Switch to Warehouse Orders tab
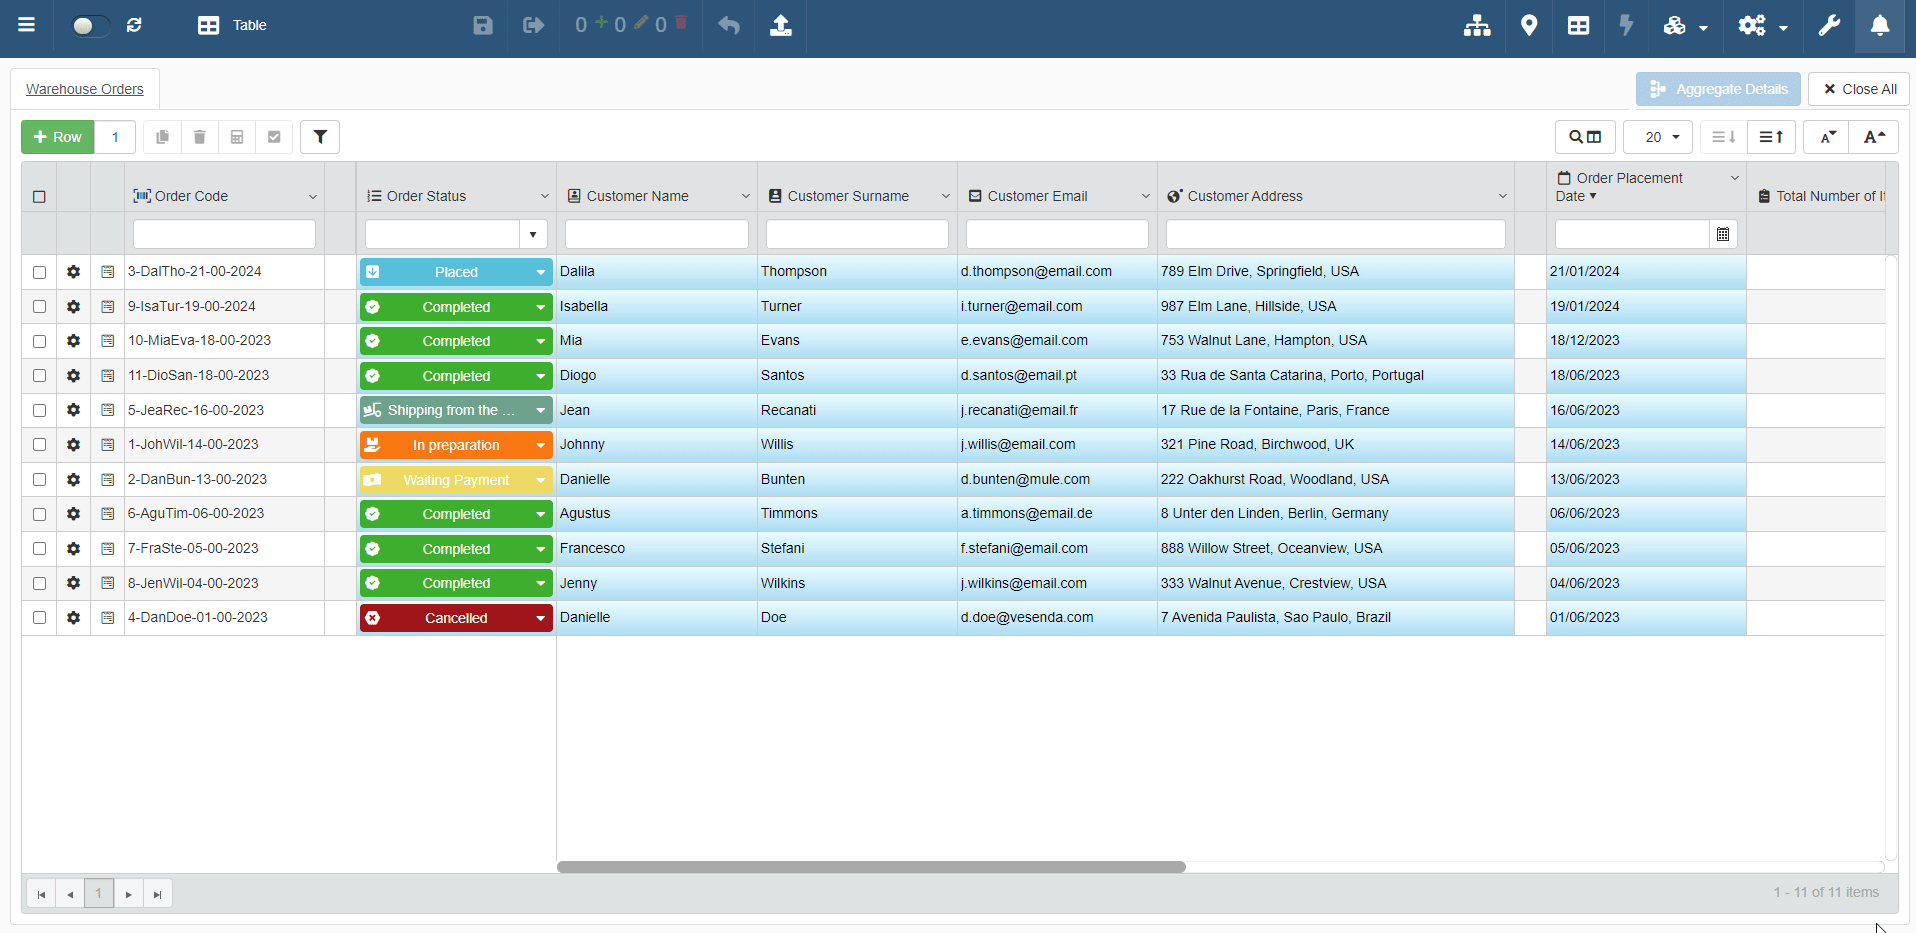Image resolution: width=1916 pixels, height=933 pixels. (85, 89)
